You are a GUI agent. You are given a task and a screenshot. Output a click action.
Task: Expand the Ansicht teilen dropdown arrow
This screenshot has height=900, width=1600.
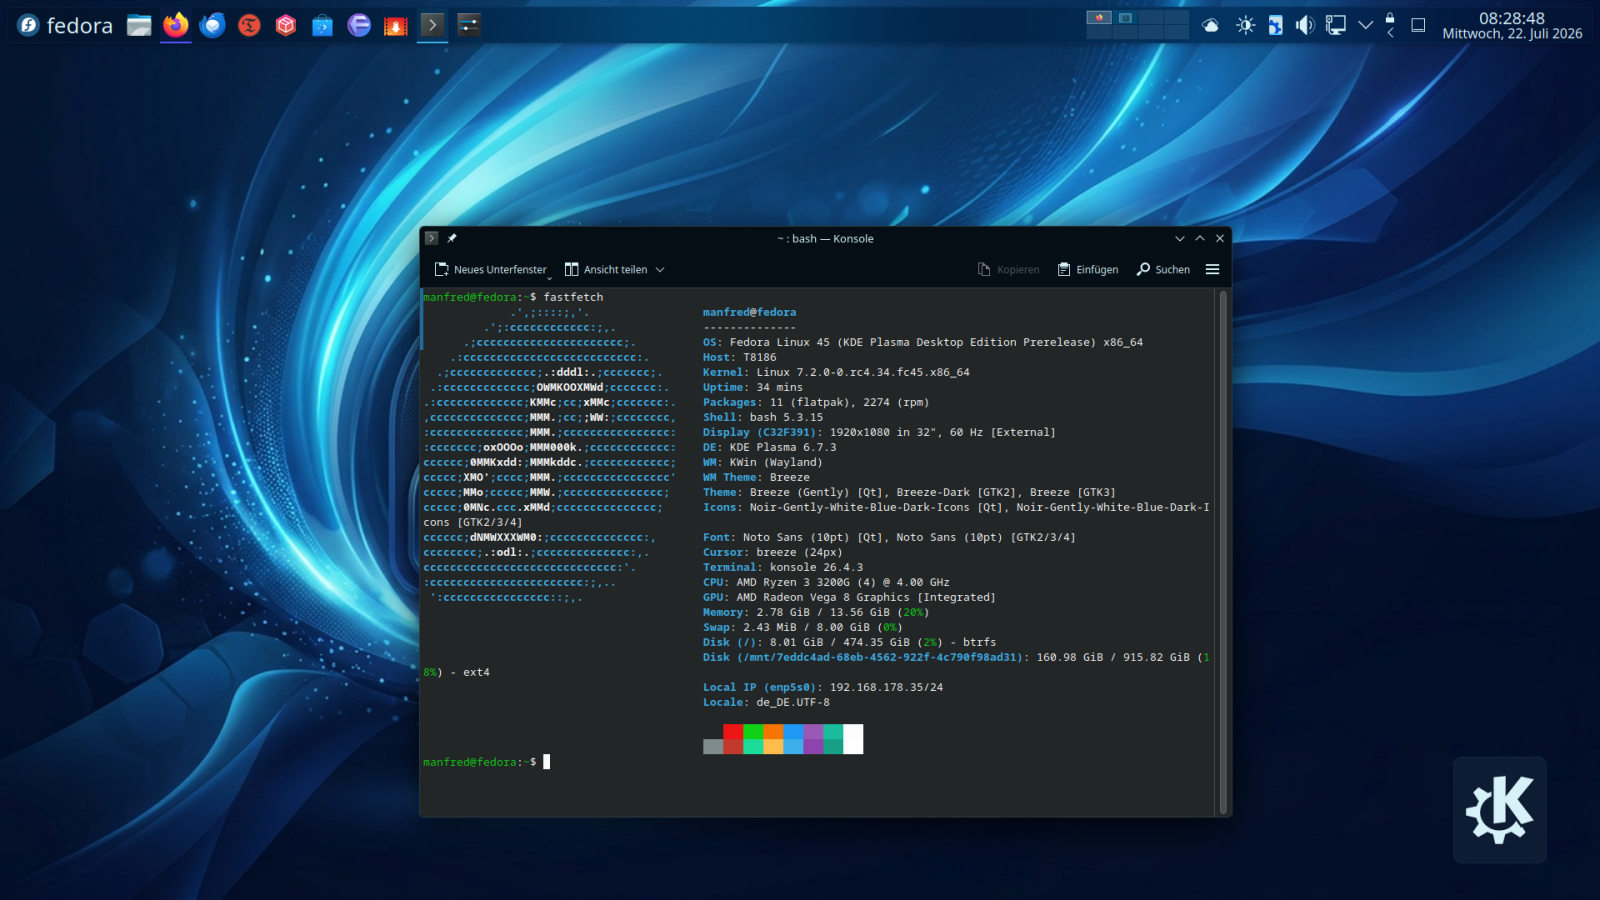pos(660,270)
